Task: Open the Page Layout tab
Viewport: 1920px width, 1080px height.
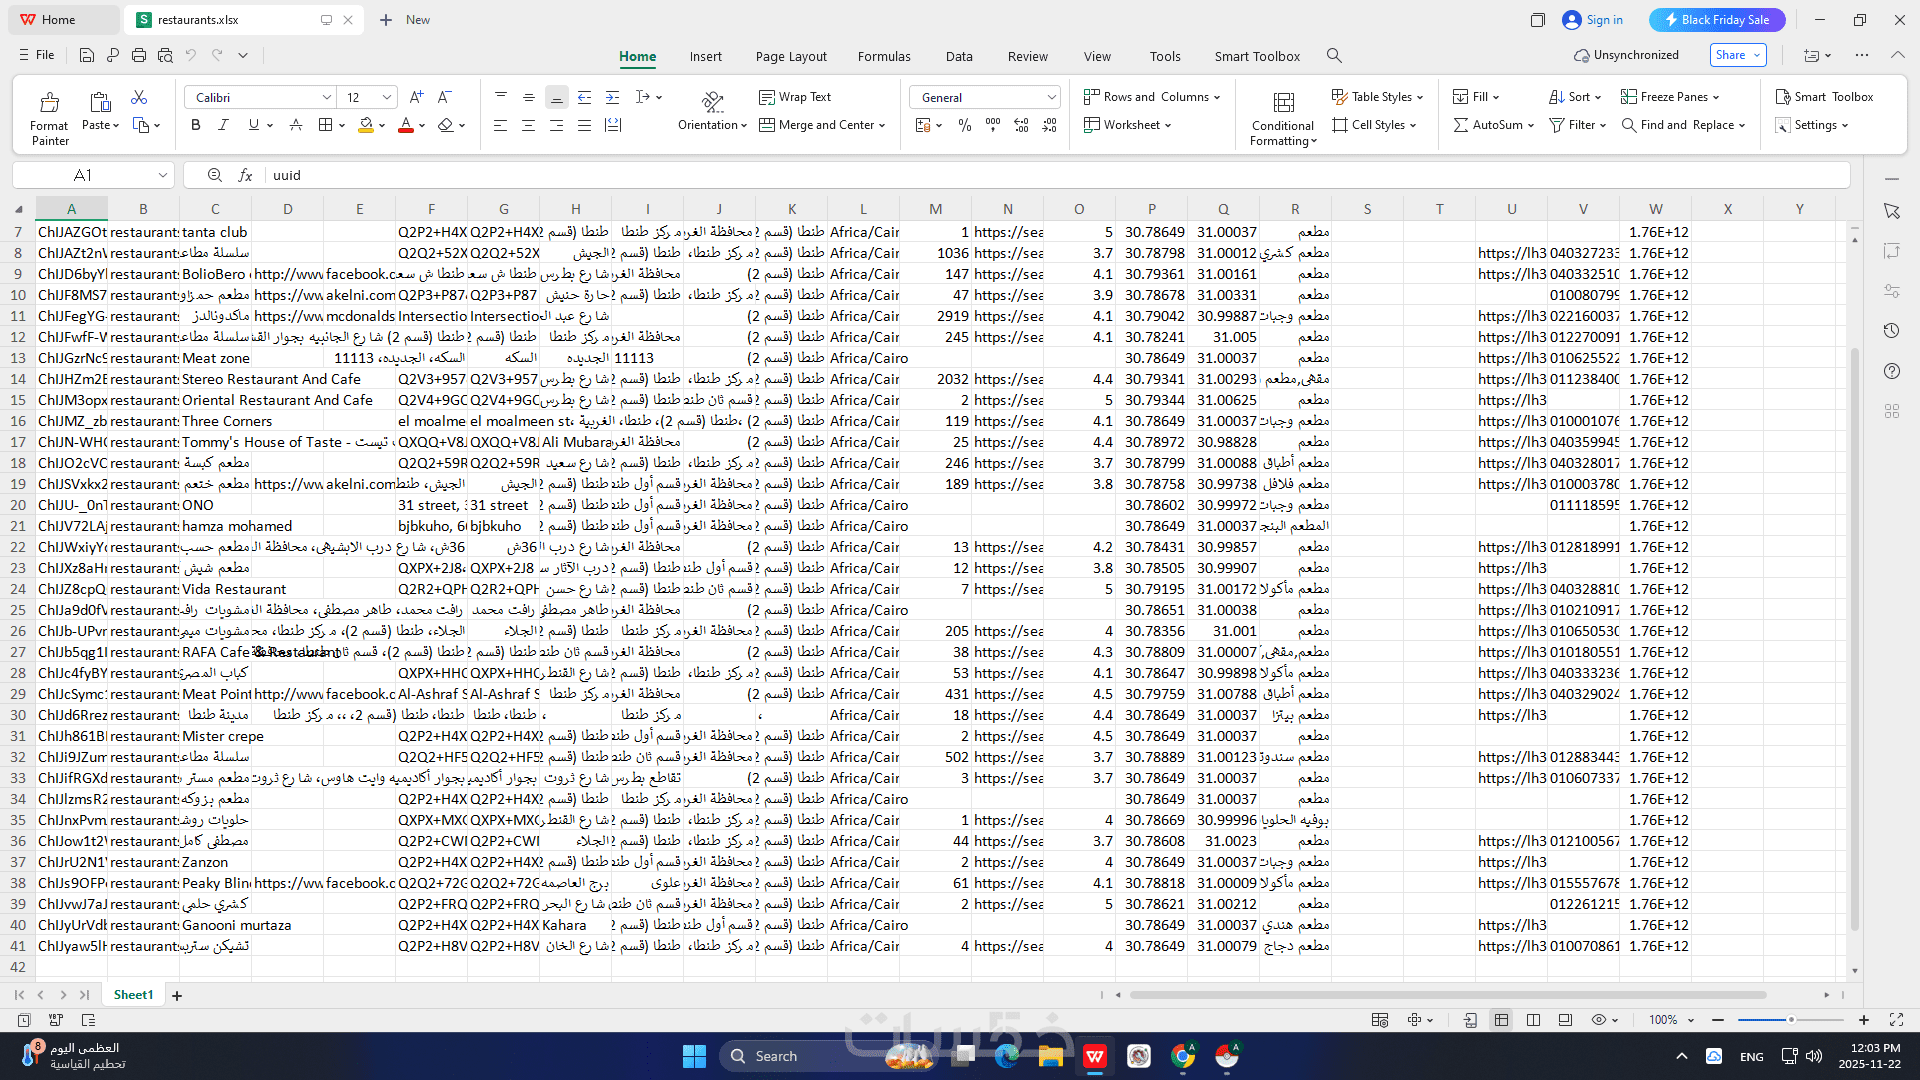Action: [790, 56]
